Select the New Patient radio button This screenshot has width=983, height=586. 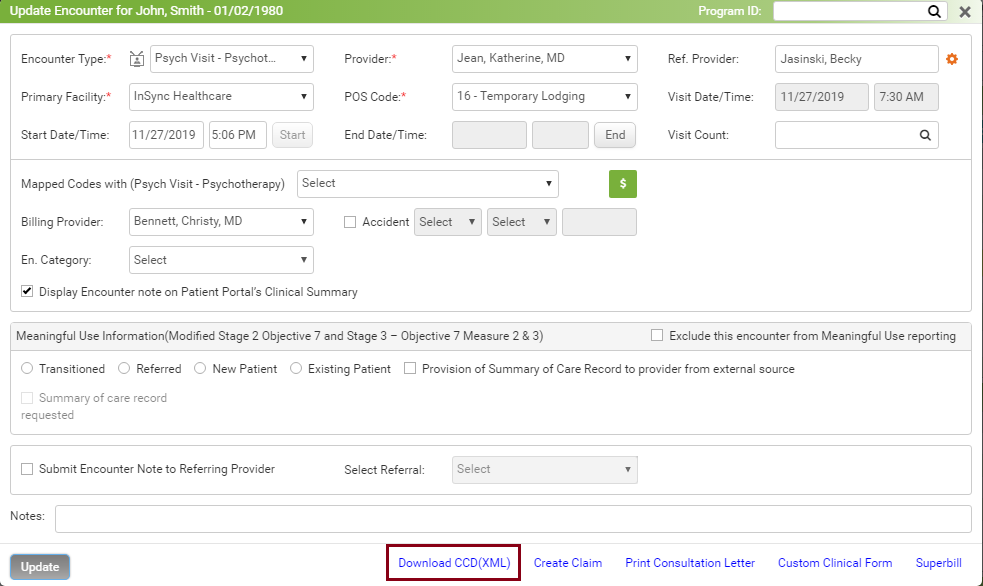201,369
